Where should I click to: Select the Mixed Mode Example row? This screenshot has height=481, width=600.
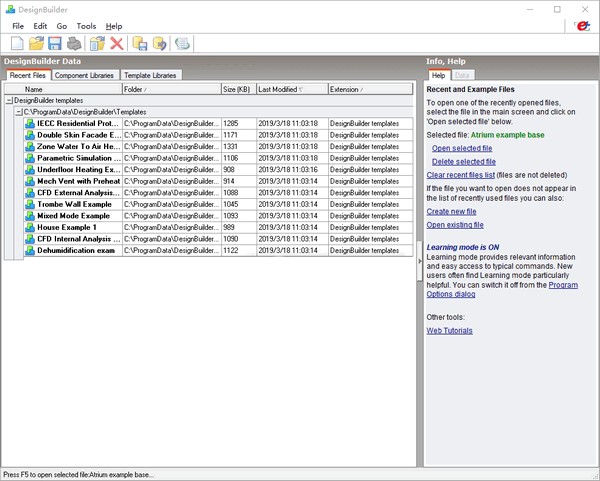(75, 216)
